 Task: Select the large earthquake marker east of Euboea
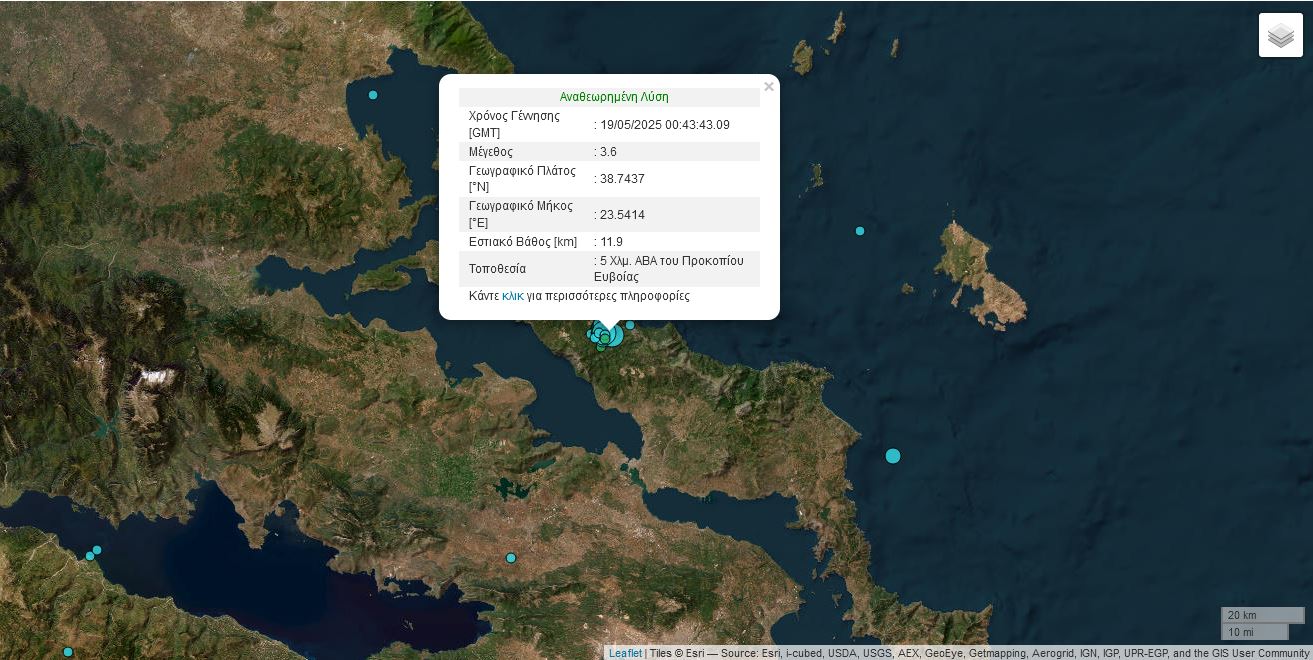coord(893,456)
